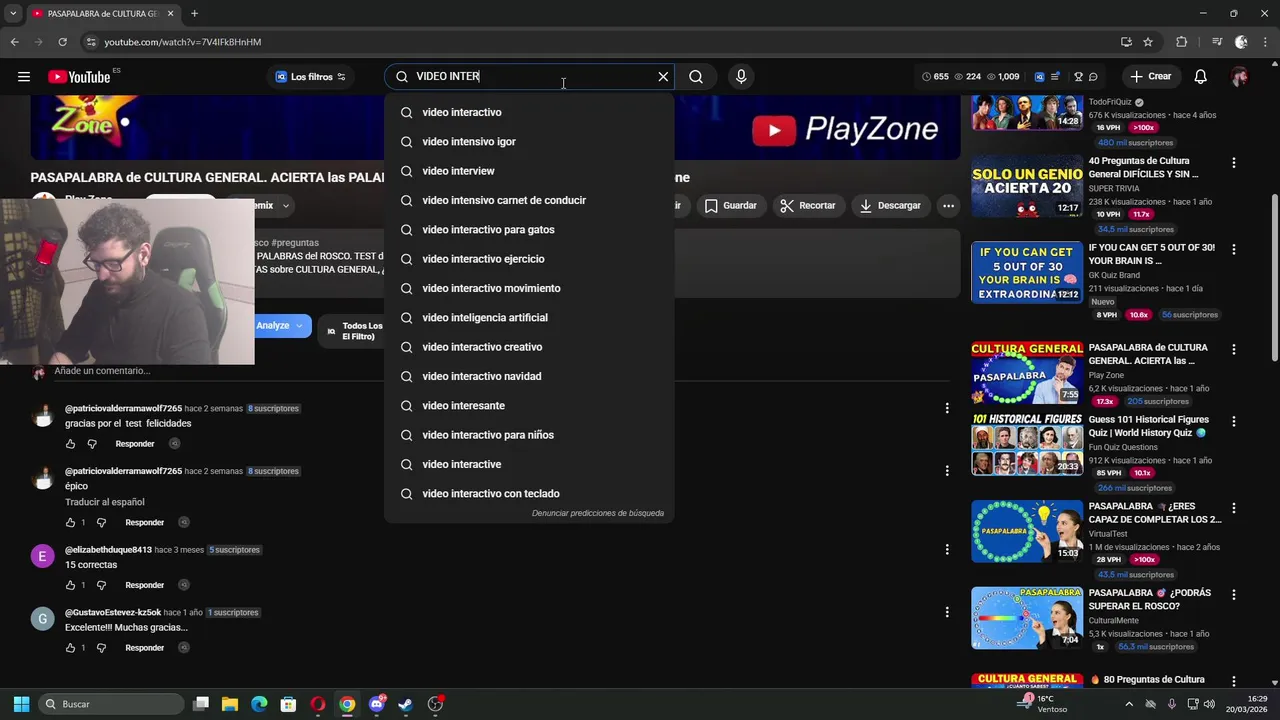Click Todos Los filter button
Image resolution: width=1280 pixels, height=720 pixels.
coord(353,331)
